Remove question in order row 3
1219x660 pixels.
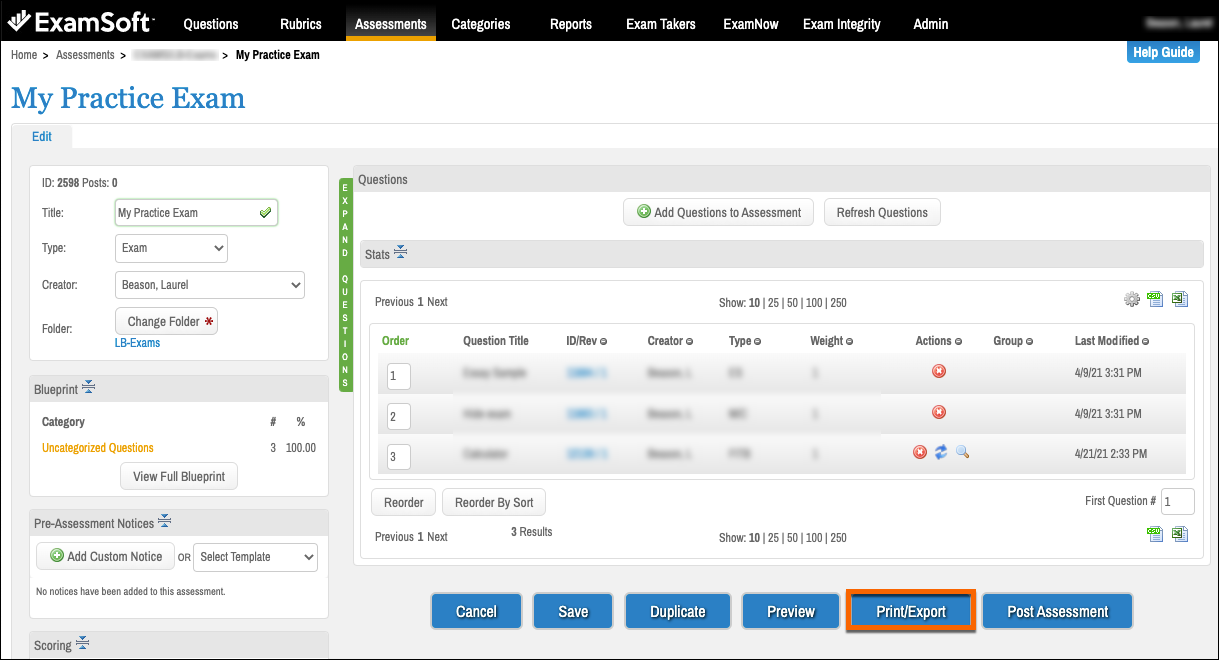pyautogui.click(x=920, y=453)
